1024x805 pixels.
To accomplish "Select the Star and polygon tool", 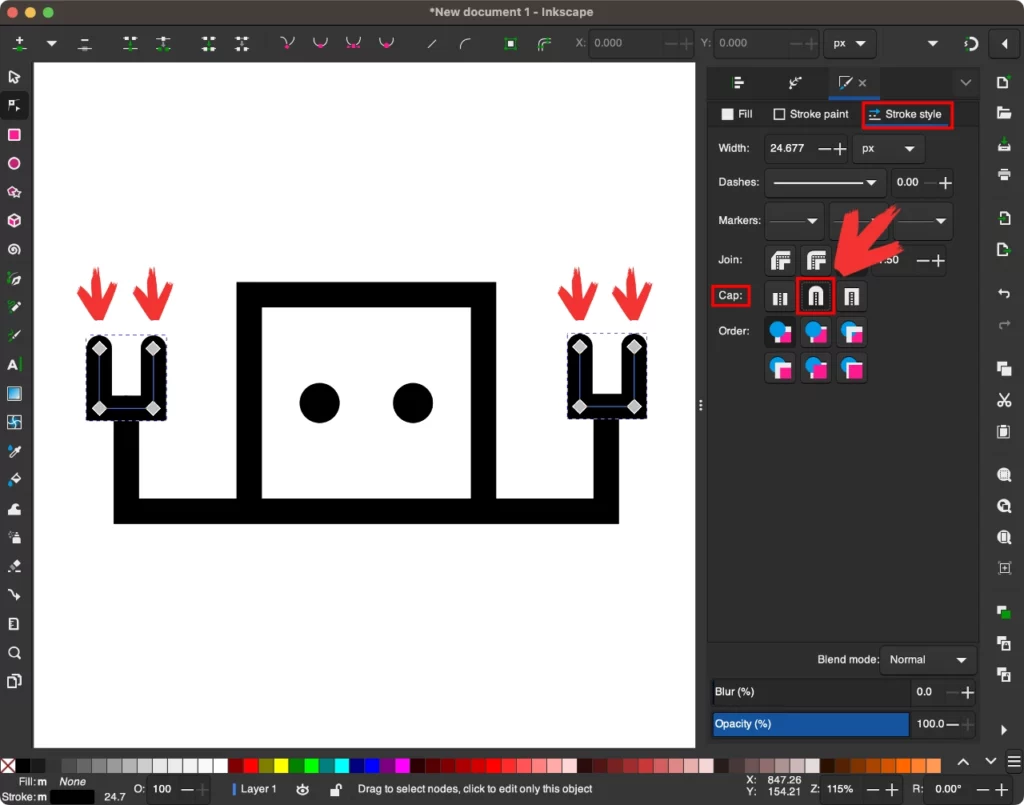I will click(14, 192).
